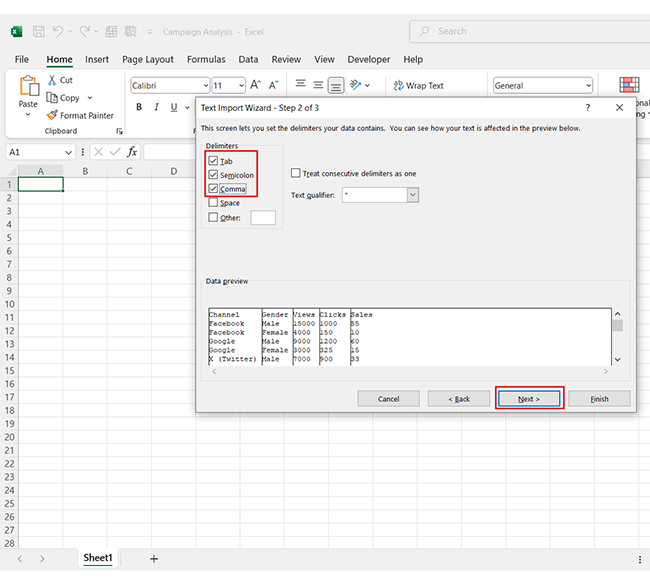The height and width of the screenshot is (586, 650).
Task: Click the Undo arrow icon
Action: (x=58, y=31)
